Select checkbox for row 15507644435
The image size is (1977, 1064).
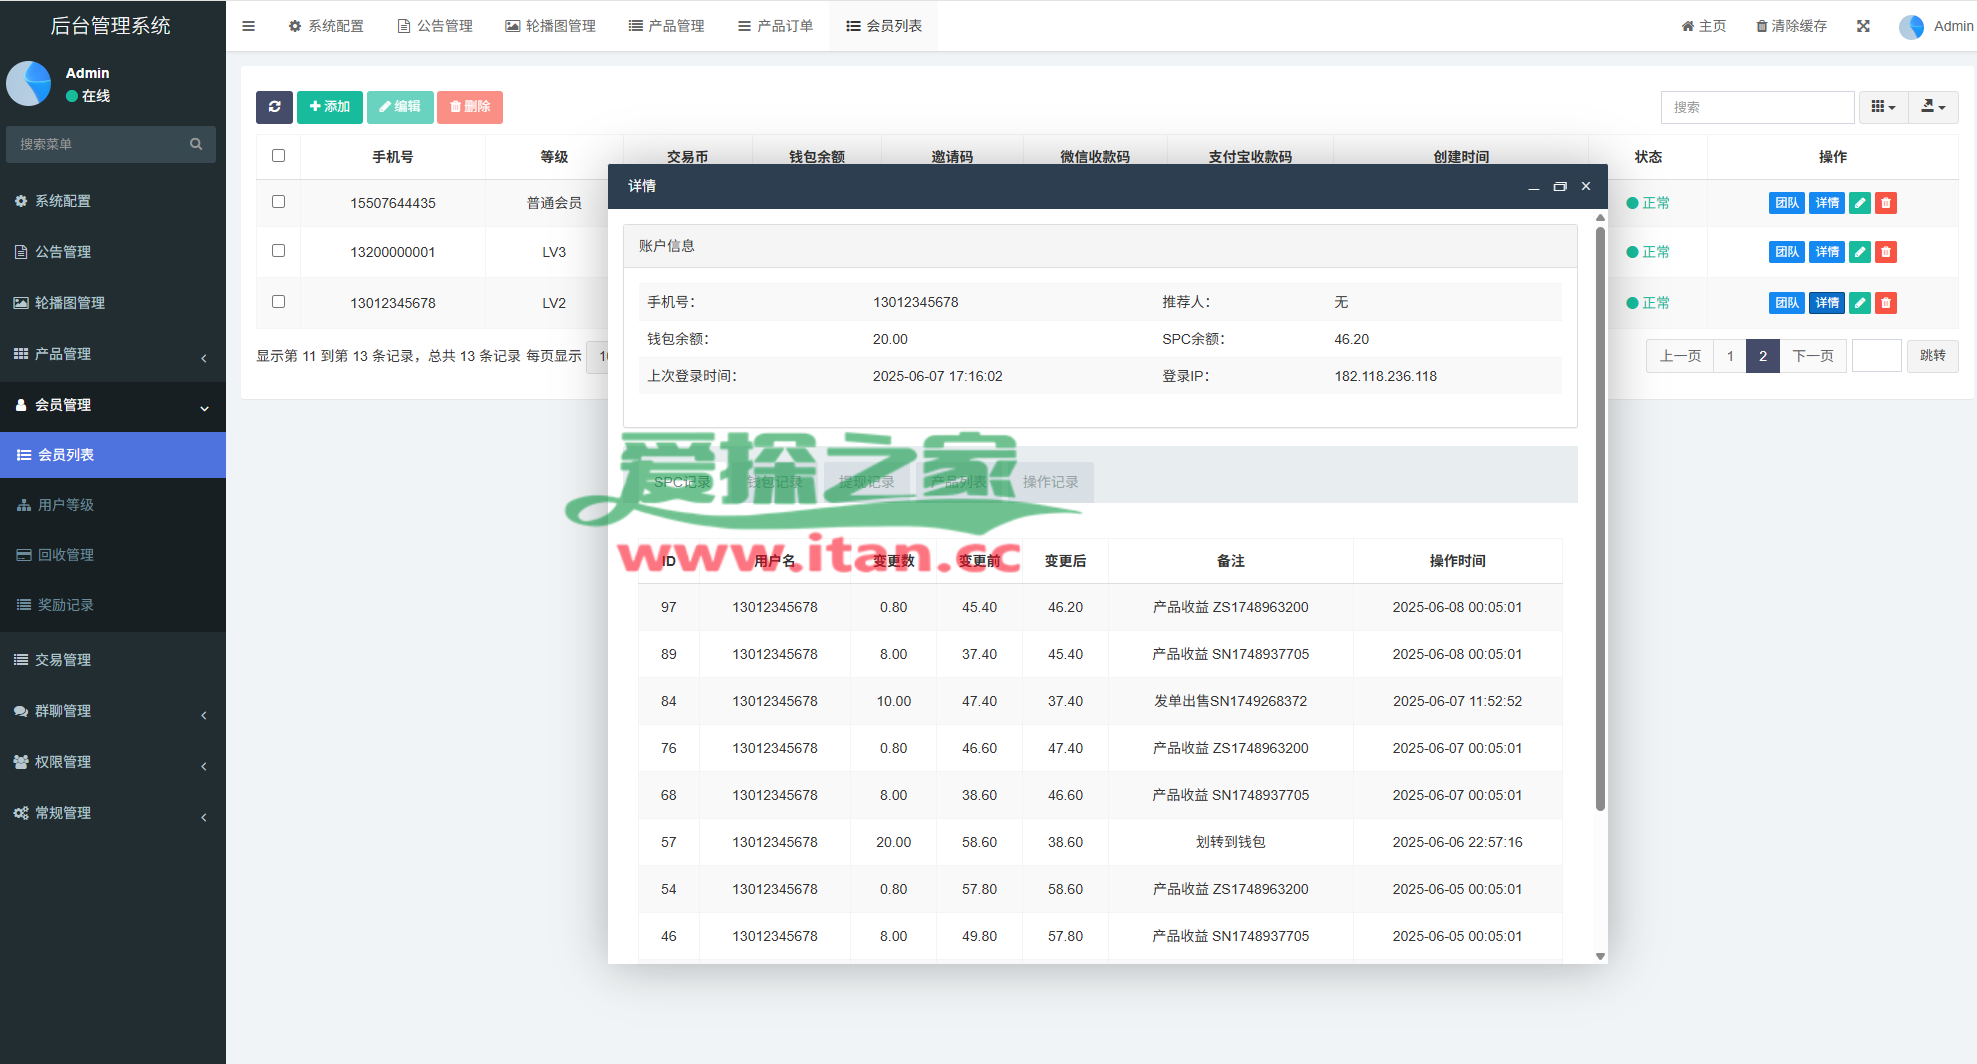(x=278, y=202)
